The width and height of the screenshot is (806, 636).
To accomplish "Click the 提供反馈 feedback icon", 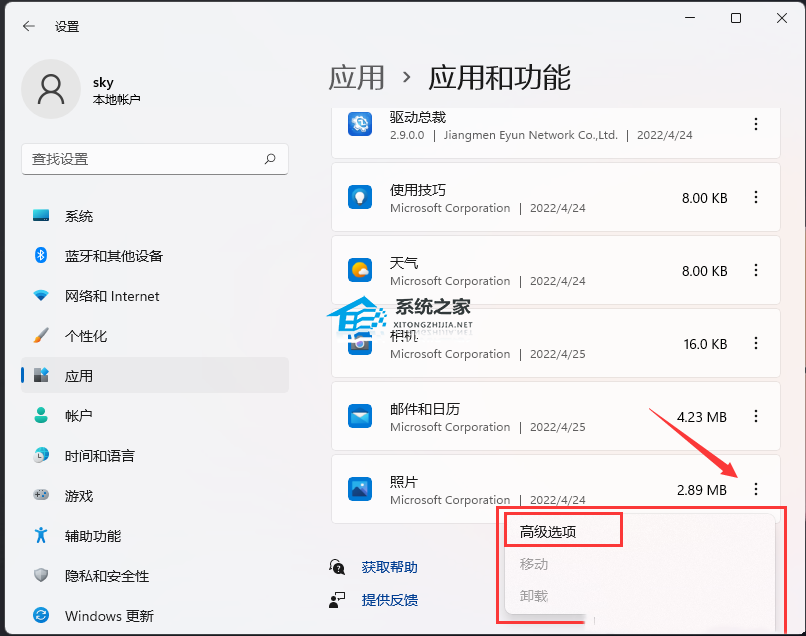I will tap(337, 599).
